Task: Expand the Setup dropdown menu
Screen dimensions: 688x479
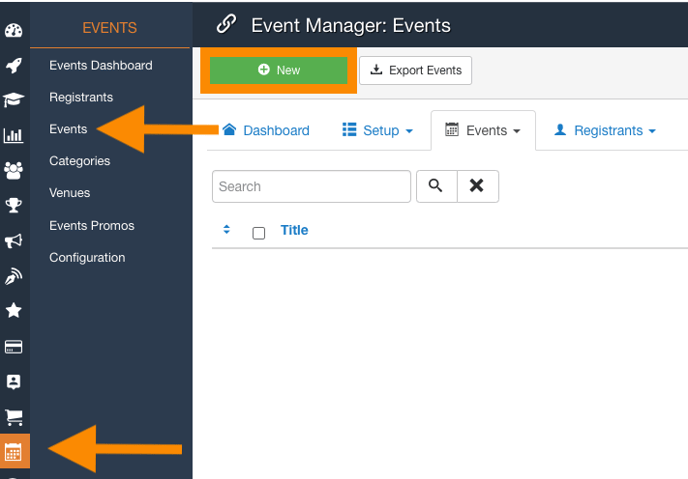Action: pos(377,130)
